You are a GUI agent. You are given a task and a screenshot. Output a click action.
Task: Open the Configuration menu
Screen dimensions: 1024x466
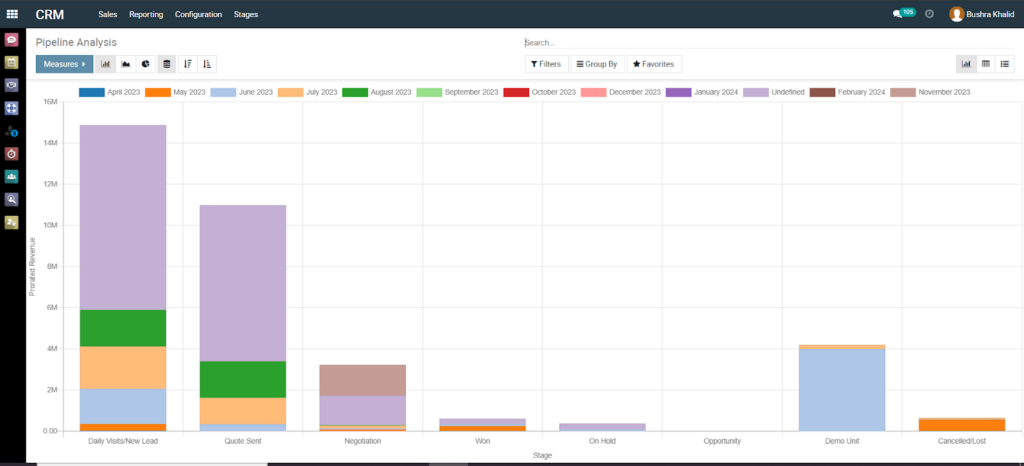pos(198,15)
